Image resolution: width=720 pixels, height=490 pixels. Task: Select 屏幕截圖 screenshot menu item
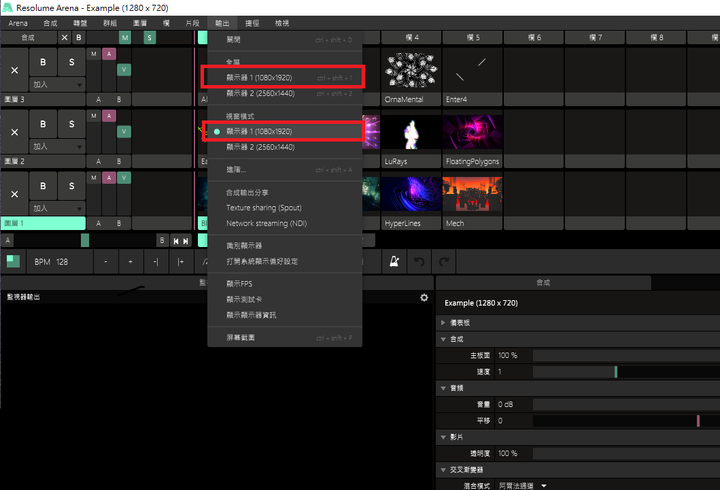[x=285, y=338]
